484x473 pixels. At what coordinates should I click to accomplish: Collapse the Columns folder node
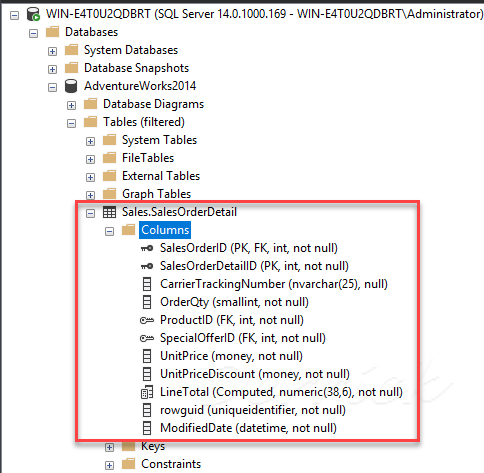pyautogui.click(x=109, y=231)
